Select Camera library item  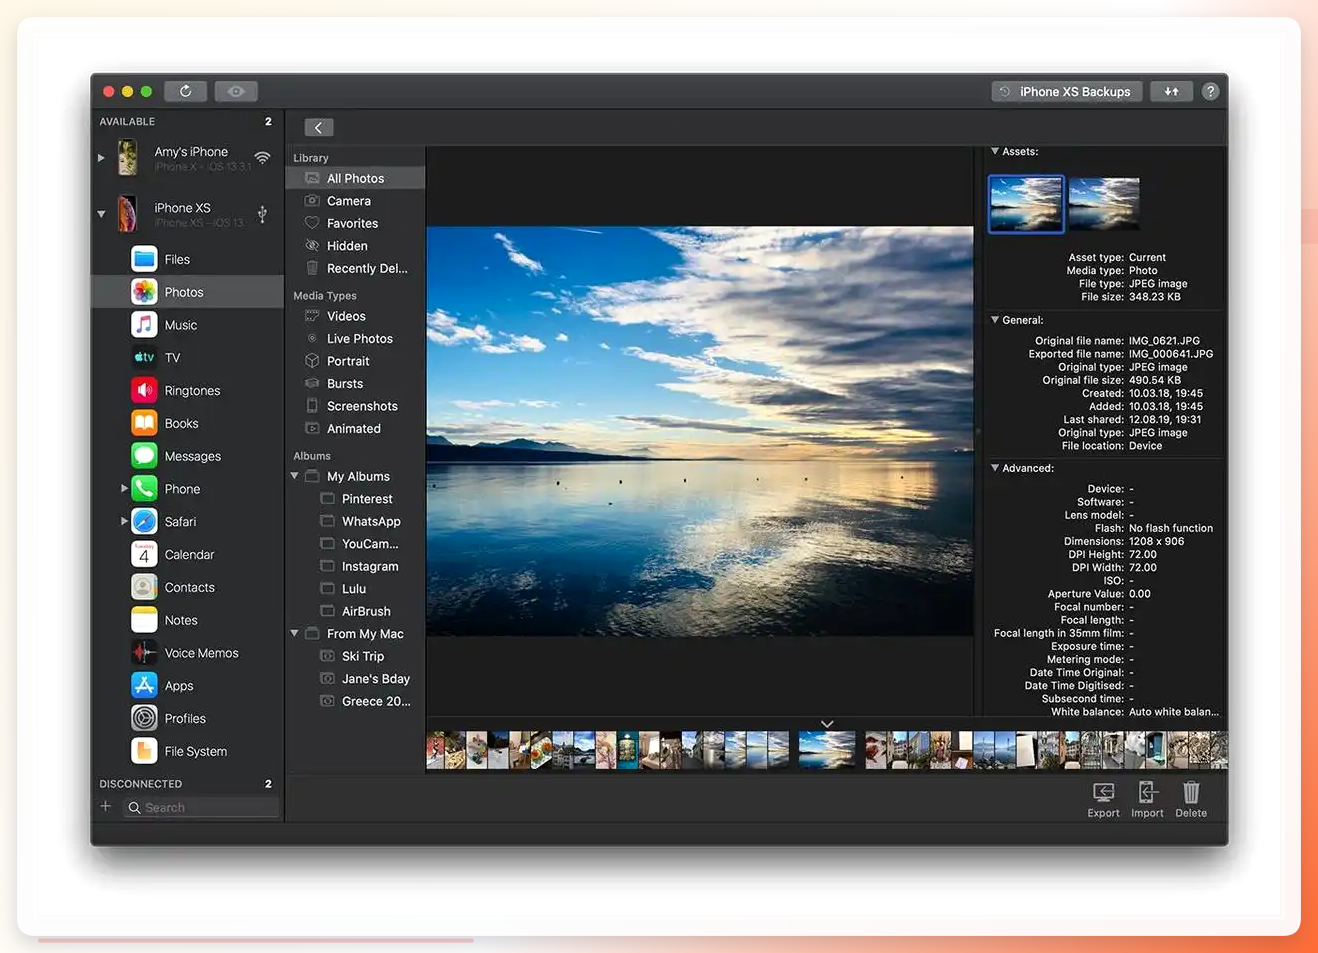355,201
